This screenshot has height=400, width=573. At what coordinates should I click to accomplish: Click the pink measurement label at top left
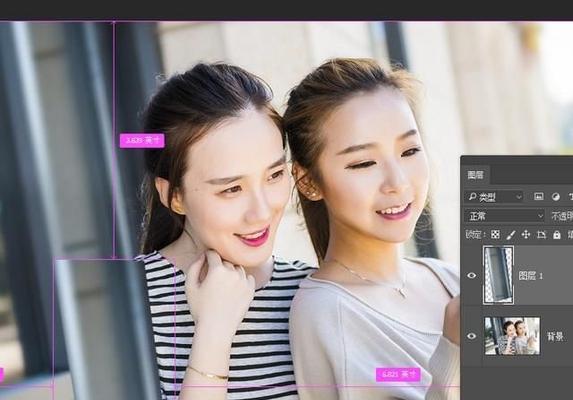point(142,141)
